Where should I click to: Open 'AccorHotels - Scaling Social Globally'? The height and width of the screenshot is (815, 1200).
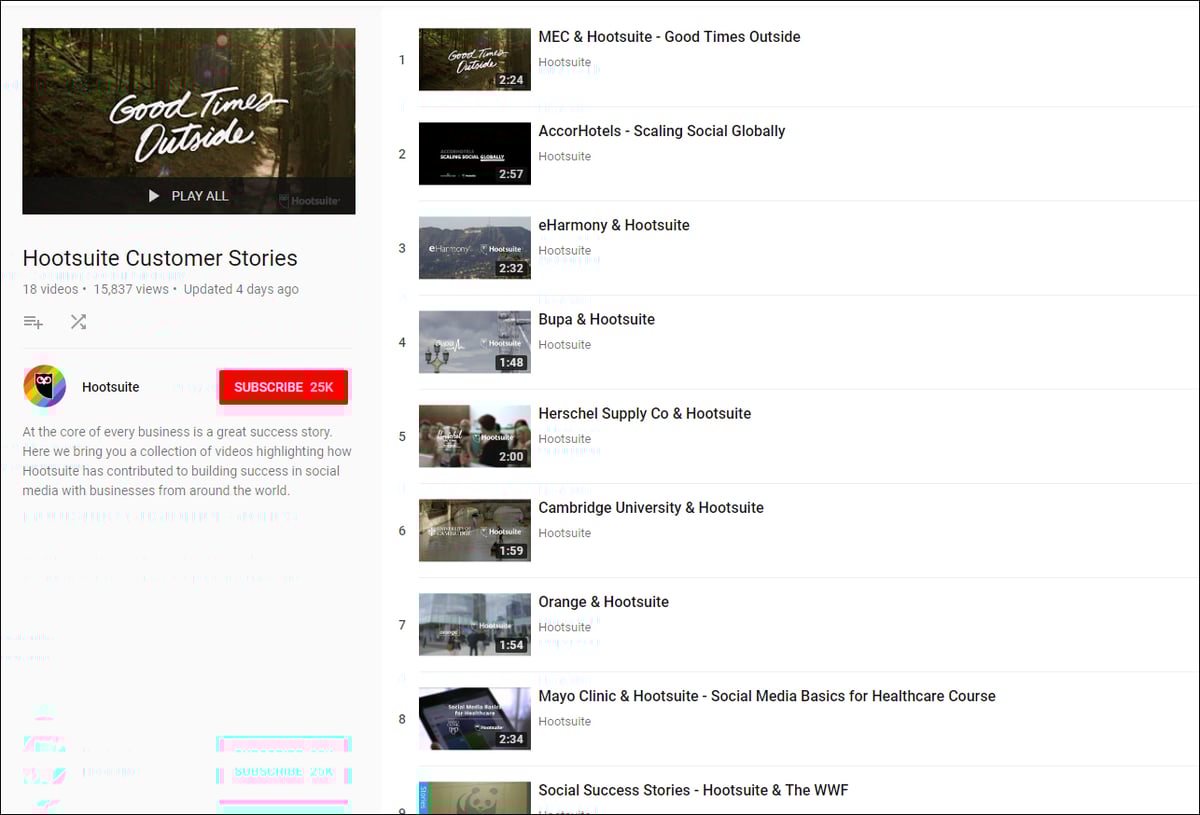(662, 130)
